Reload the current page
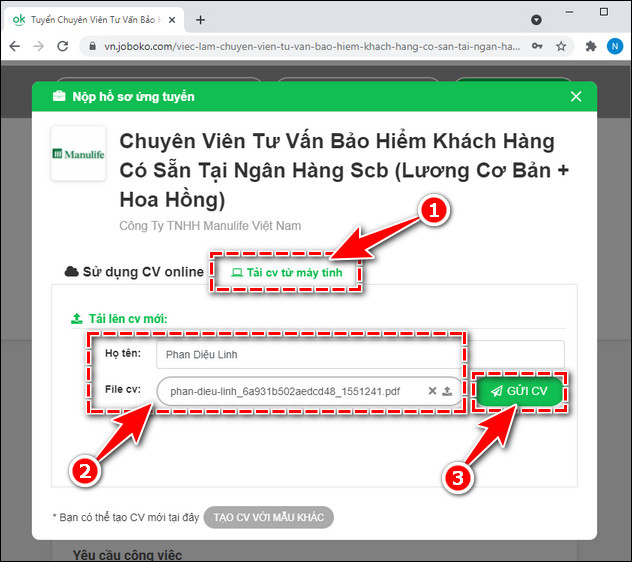The width and height of the screenshot is (632, 562). coord(62,46)
